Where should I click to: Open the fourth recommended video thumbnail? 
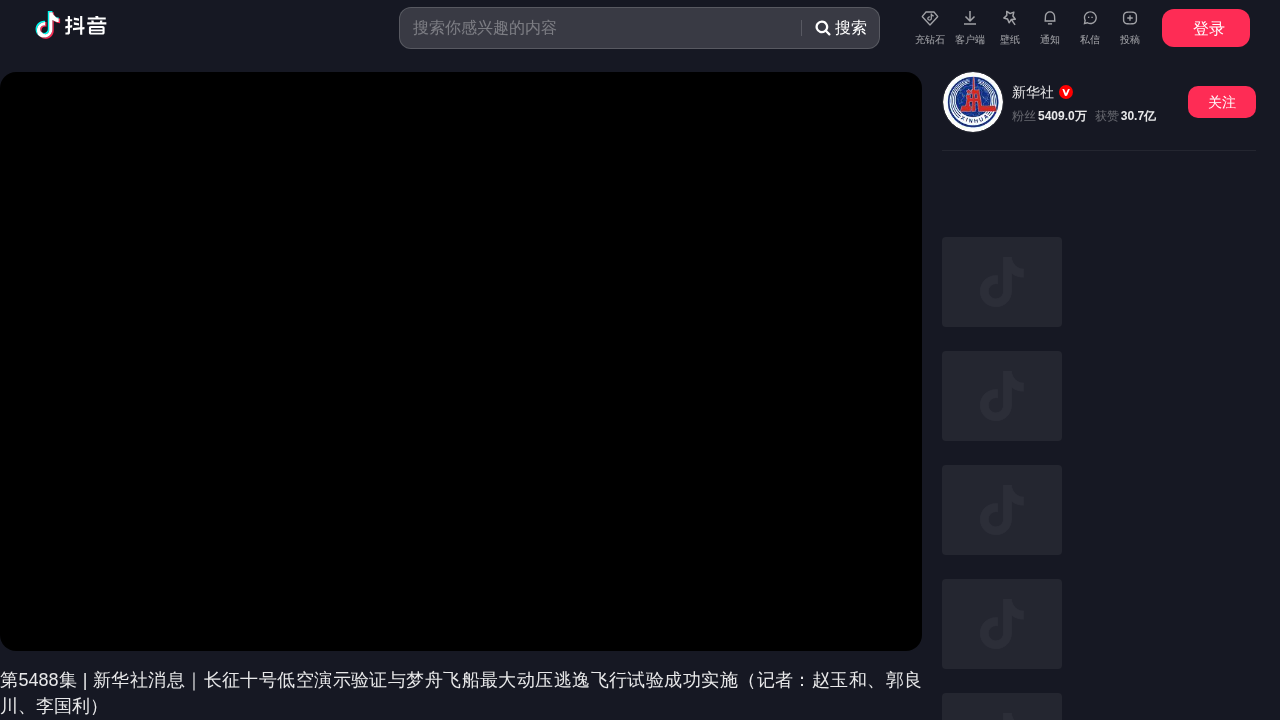(1001, 624)
